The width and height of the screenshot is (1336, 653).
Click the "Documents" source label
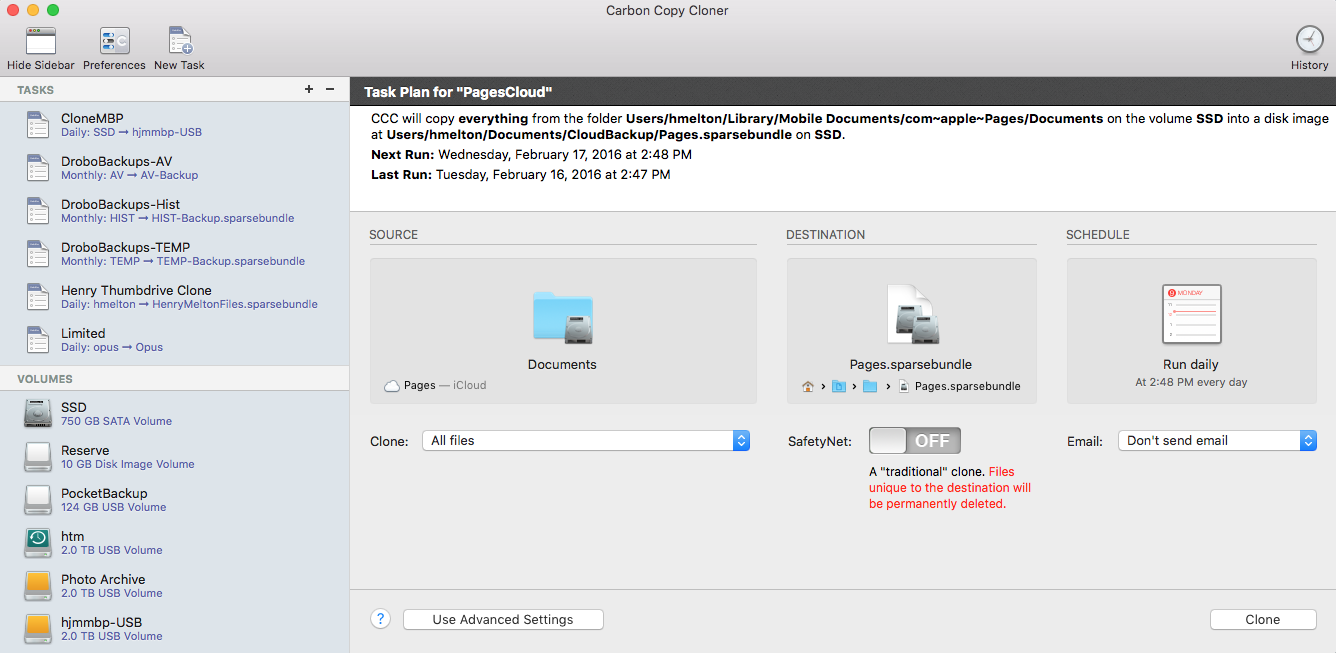click(562, 364)
